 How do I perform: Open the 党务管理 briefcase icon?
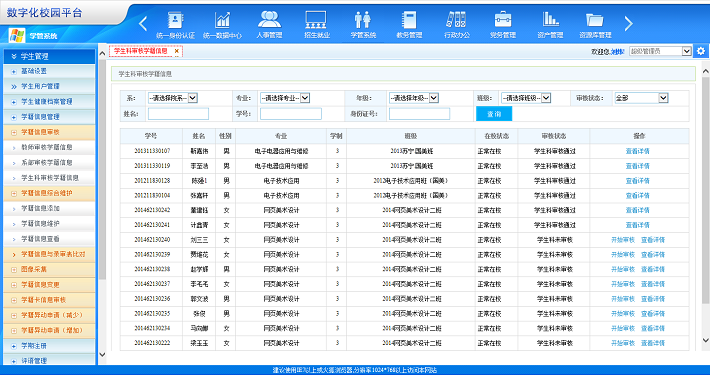(x=503, y=20)
